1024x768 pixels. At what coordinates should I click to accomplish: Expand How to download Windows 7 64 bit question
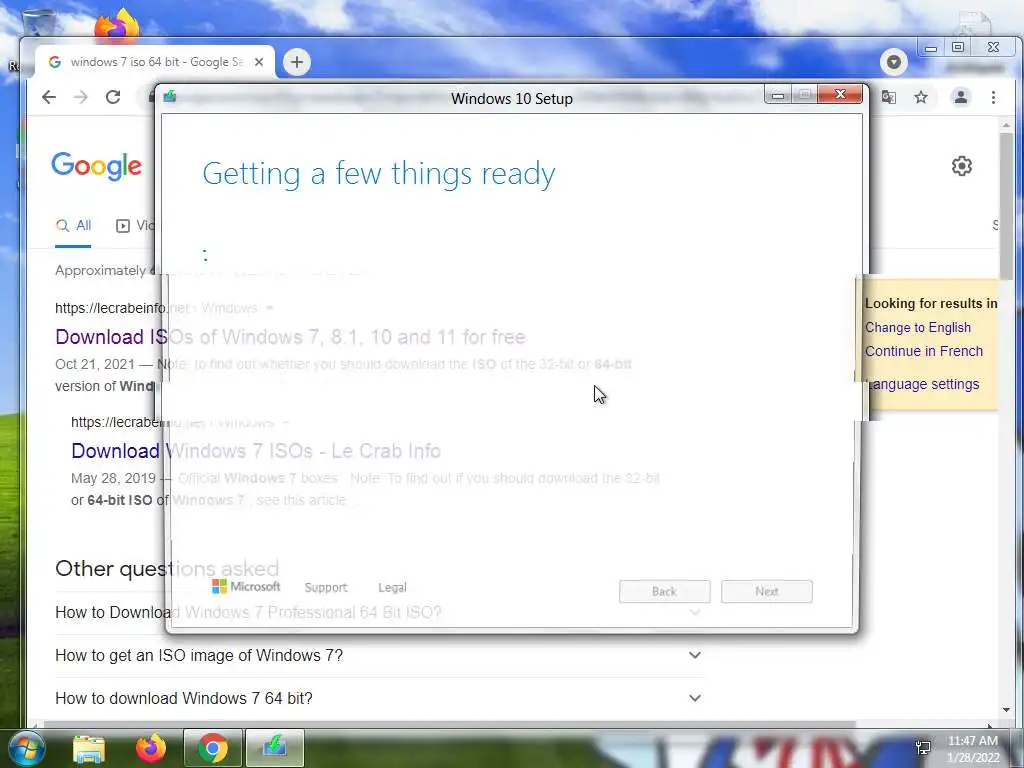point(379,698)
